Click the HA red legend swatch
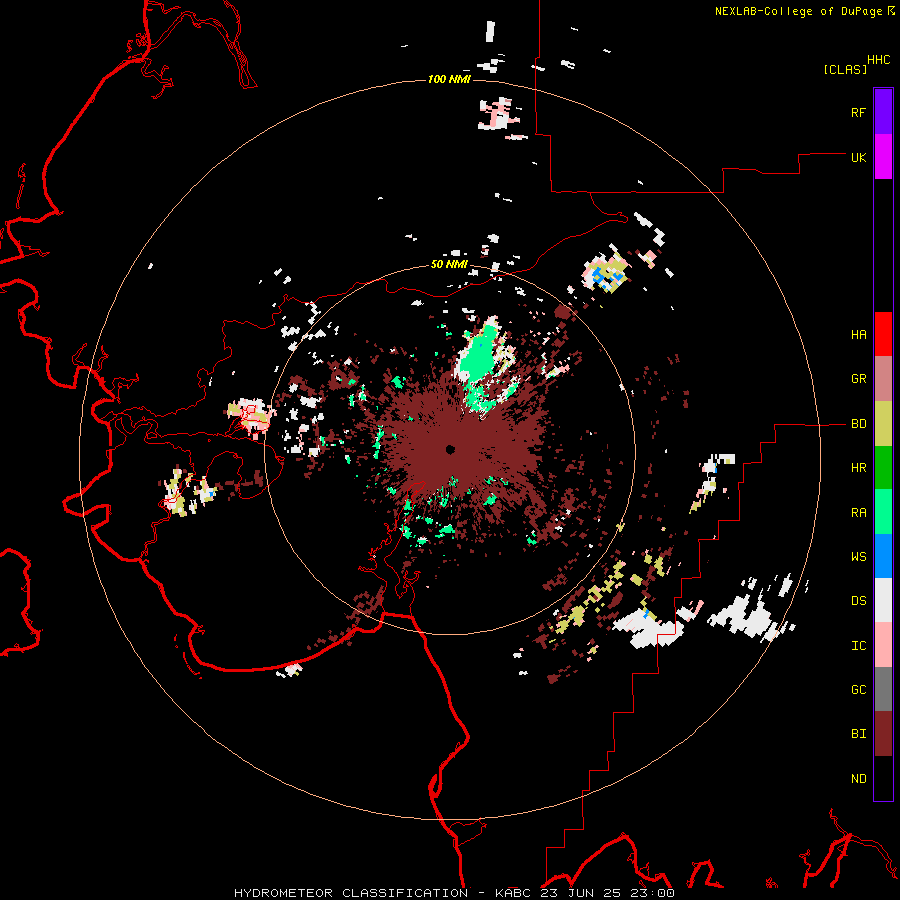The height and width of the screenshot is (900, 900). click(x=883, y=334)
